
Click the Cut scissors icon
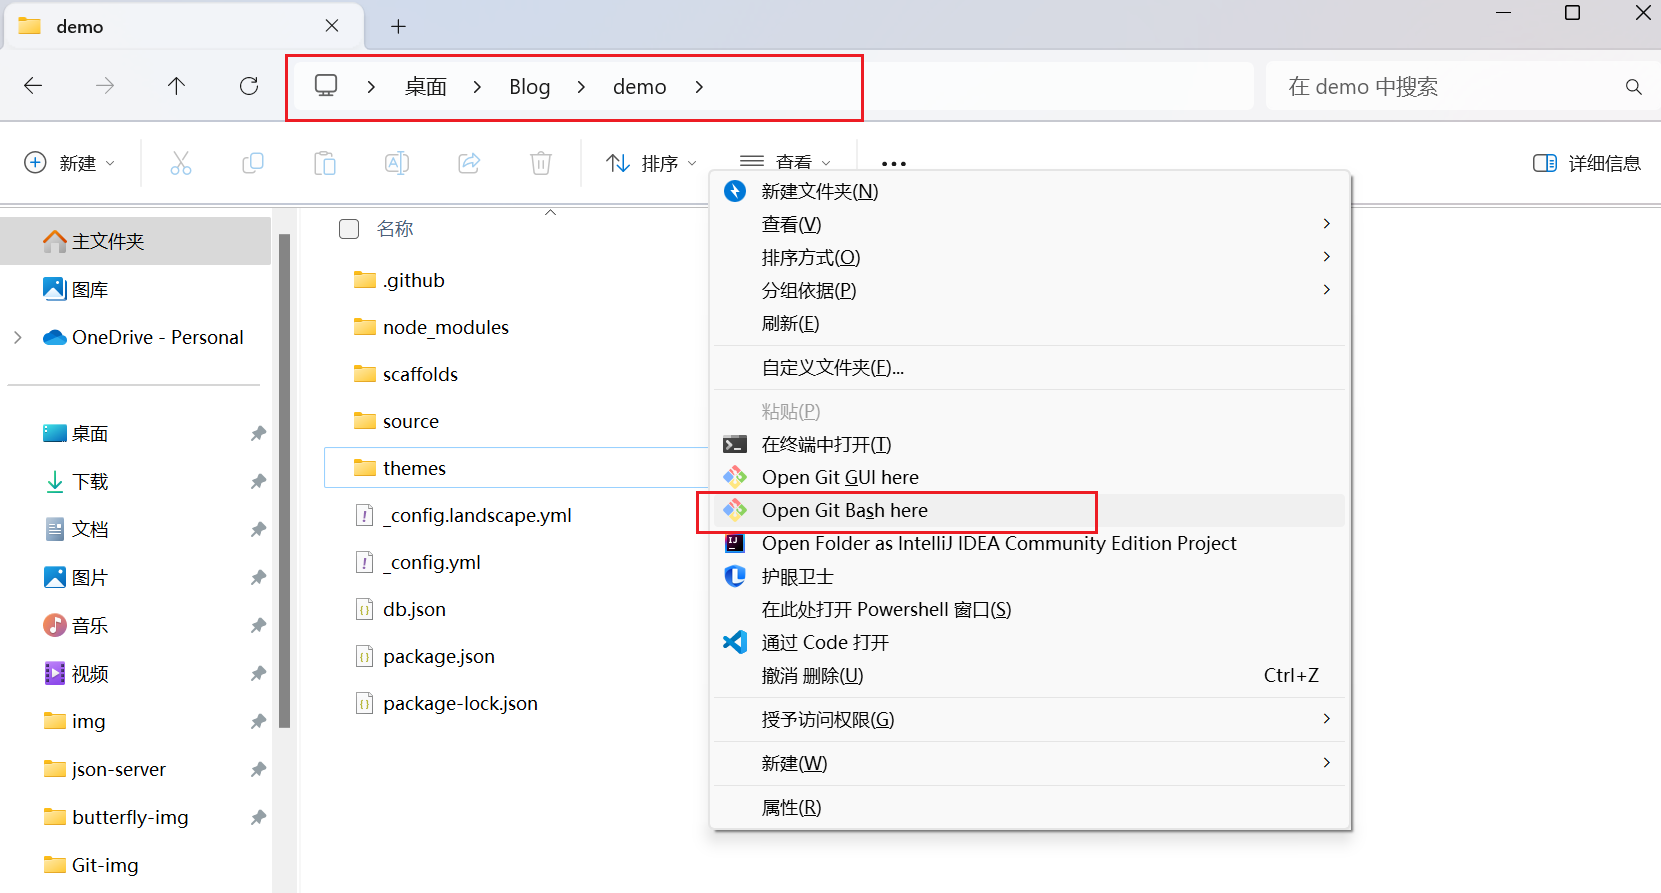pos(181,163)
